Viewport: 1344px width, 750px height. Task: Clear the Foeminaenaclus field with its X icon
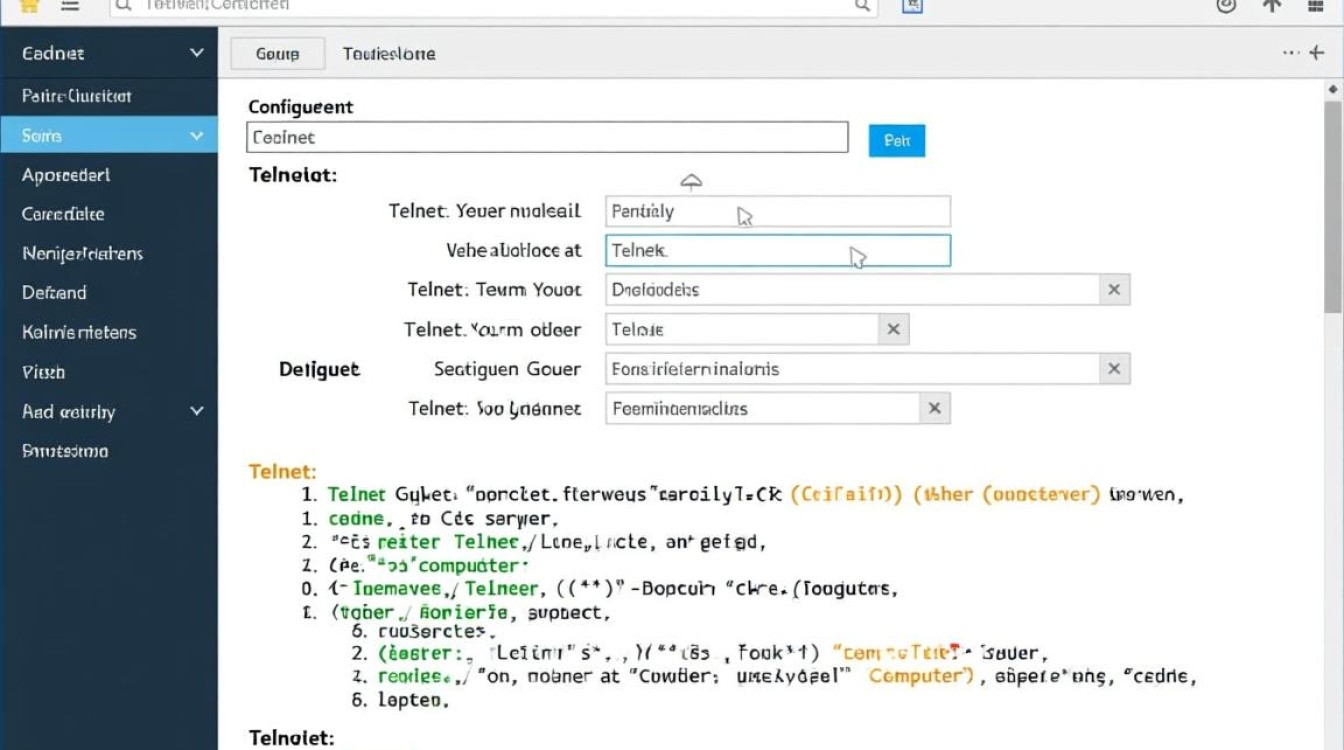coord(934,408)
